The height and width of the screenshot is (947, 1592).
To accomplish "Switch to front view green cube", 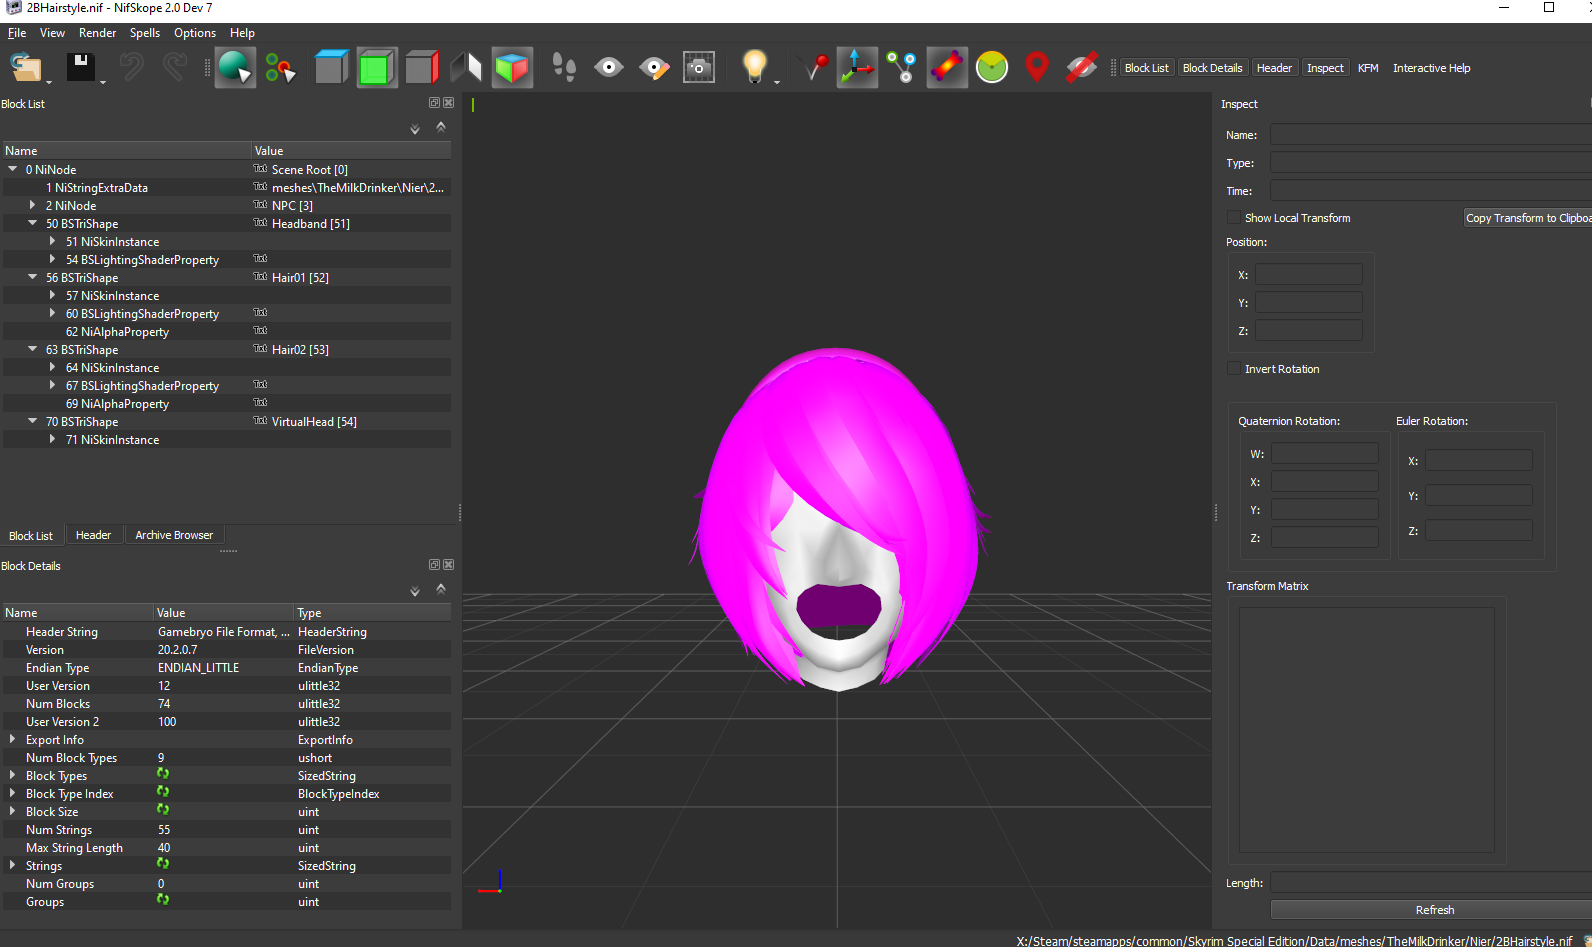I will (376, 67).
